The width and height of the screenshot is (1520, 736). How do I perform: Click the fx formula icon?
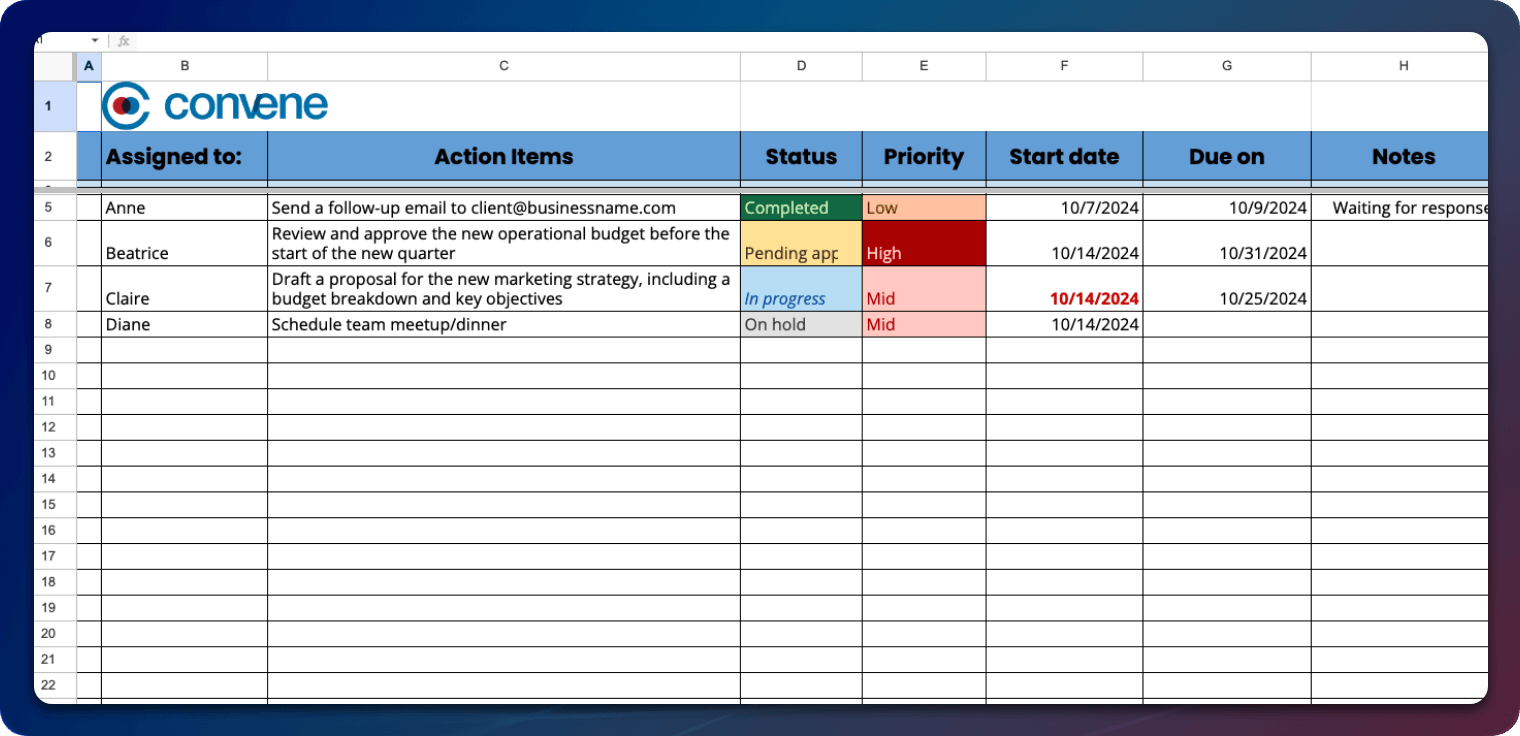click(123, 41)
